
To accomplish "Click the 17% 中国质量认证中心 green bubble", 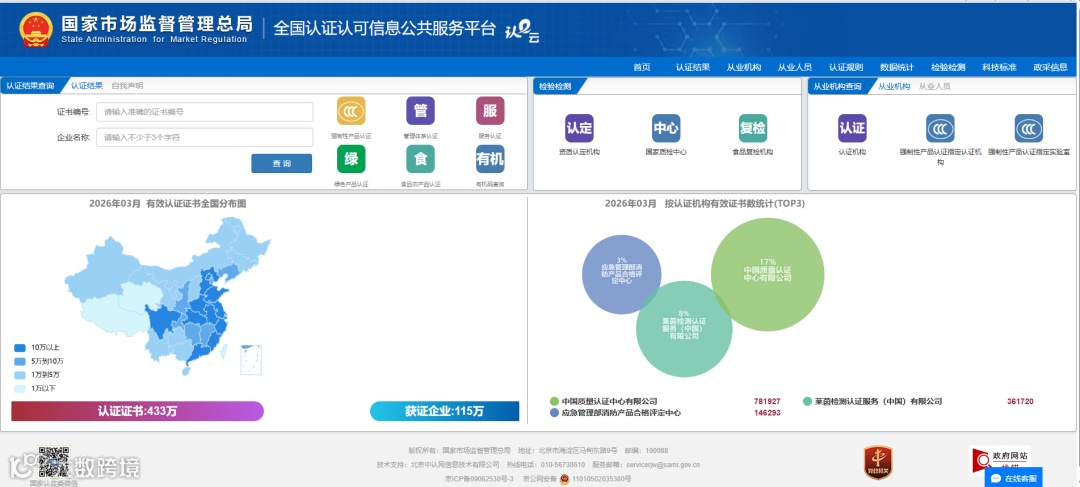I will tap(768, 274).
